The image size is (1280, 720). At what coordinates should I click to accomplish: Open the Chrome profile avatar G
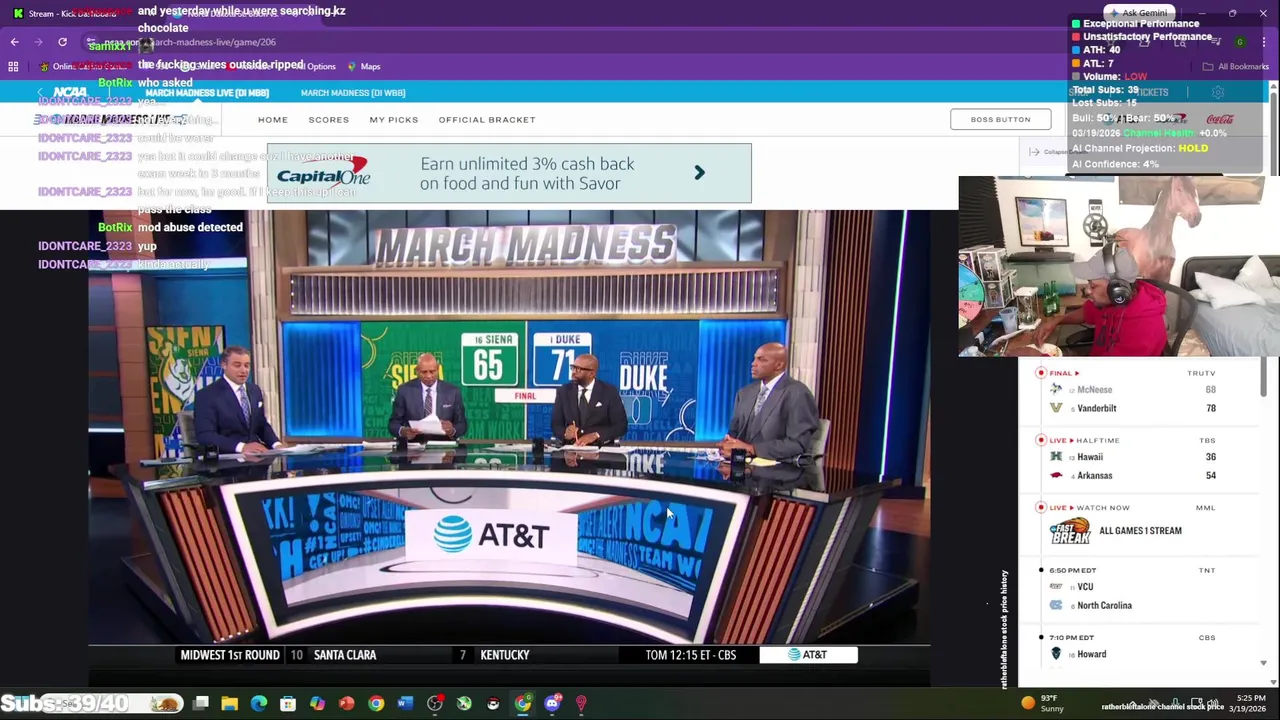pyautogui.click(x=1240, y=42)
